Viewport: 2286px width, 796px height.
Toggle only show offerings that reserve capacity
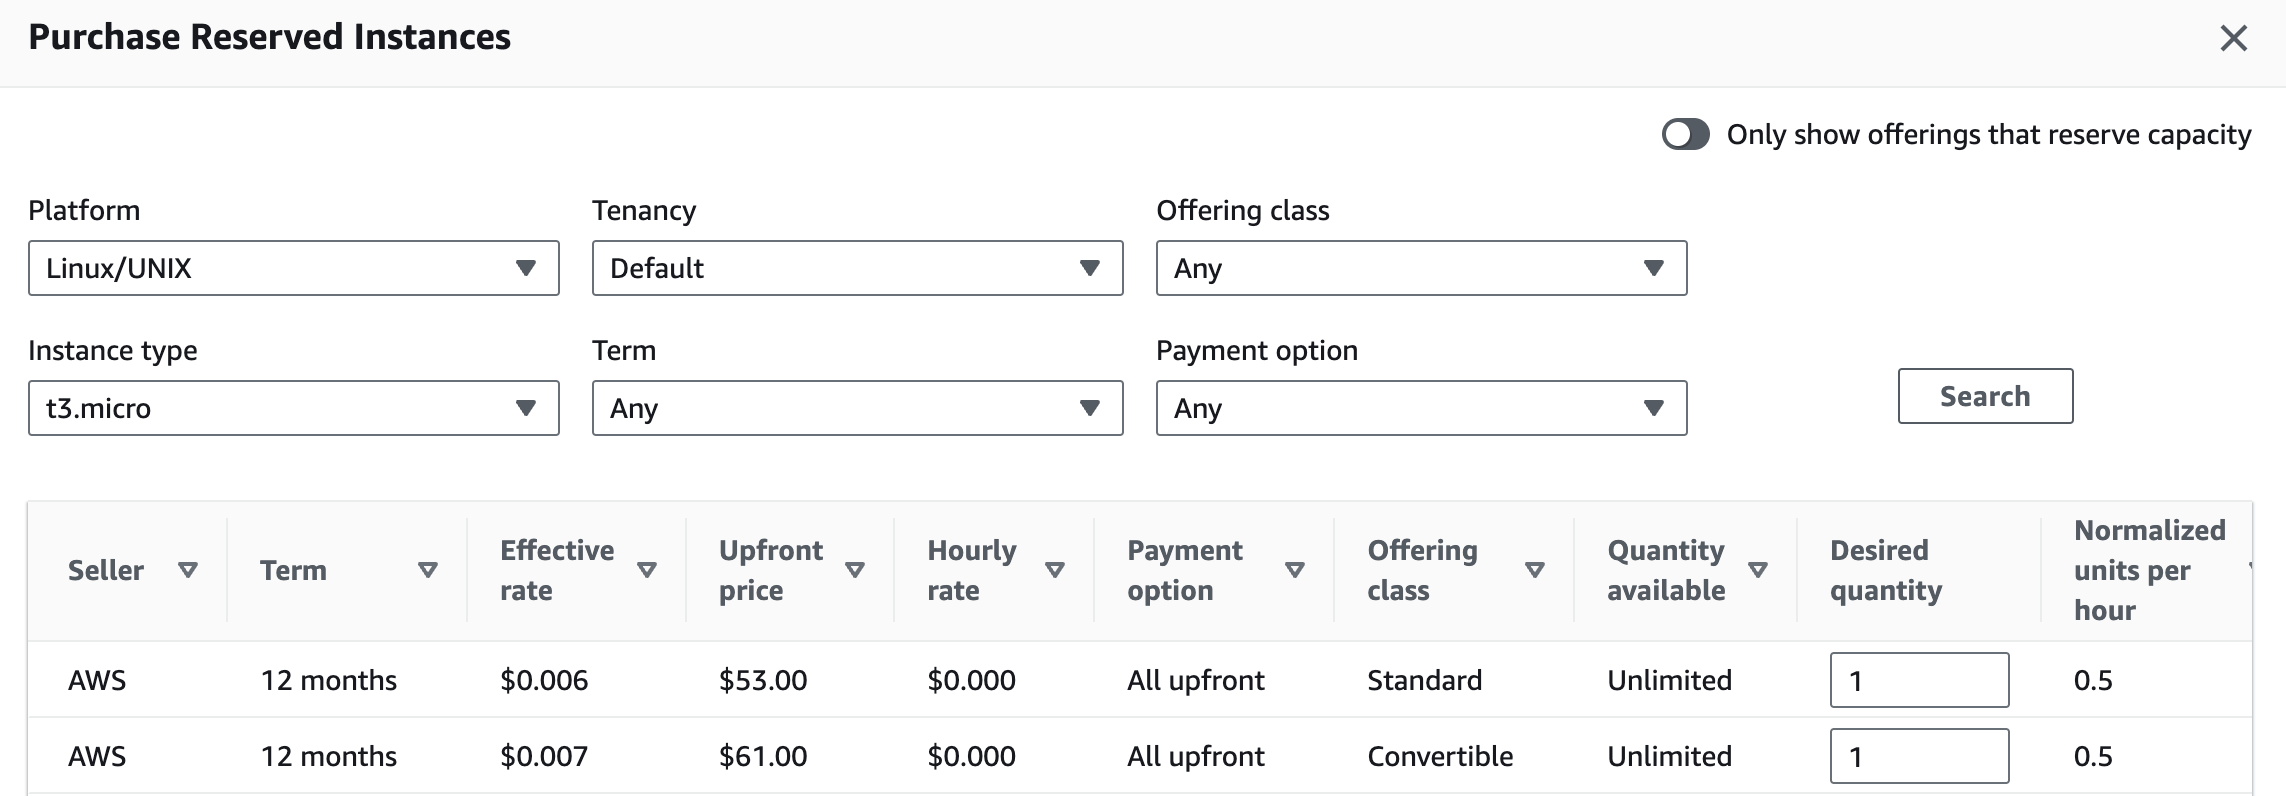(x=1686, y=134)
